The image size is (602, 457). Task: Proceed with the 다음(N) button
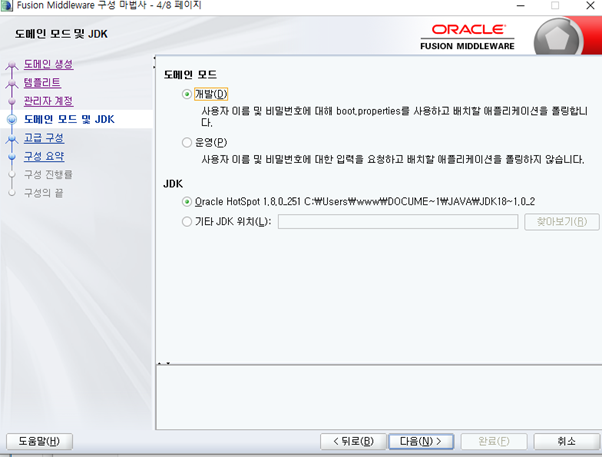pyautogui.click(x=421, y=441)
